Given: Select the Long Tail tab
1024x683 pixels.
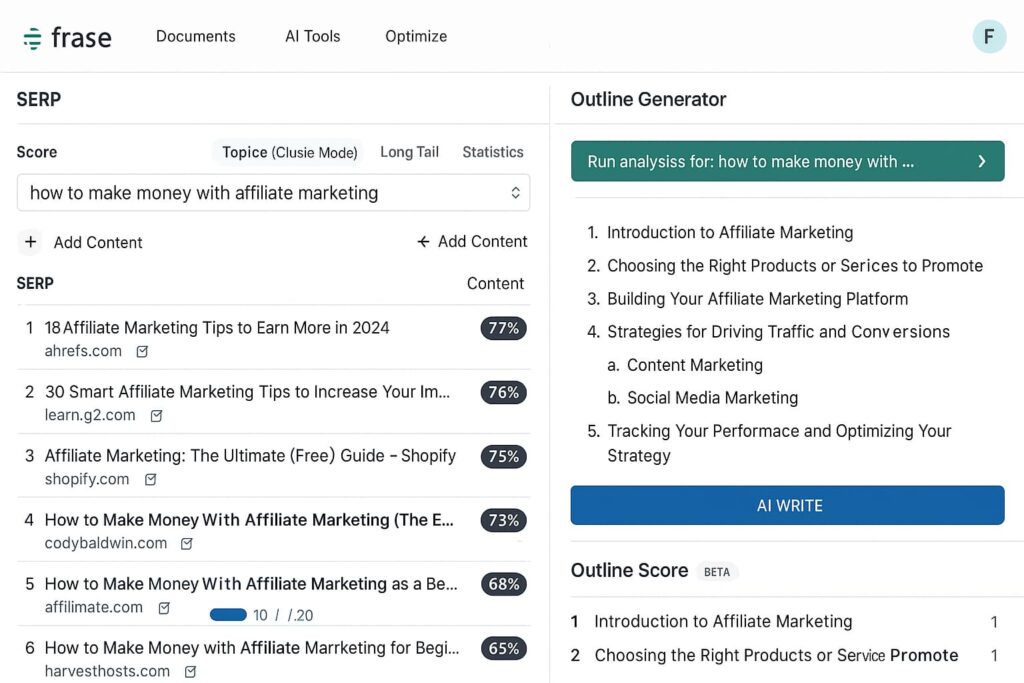Looking at the screenshot, I should tap(409, 152).
